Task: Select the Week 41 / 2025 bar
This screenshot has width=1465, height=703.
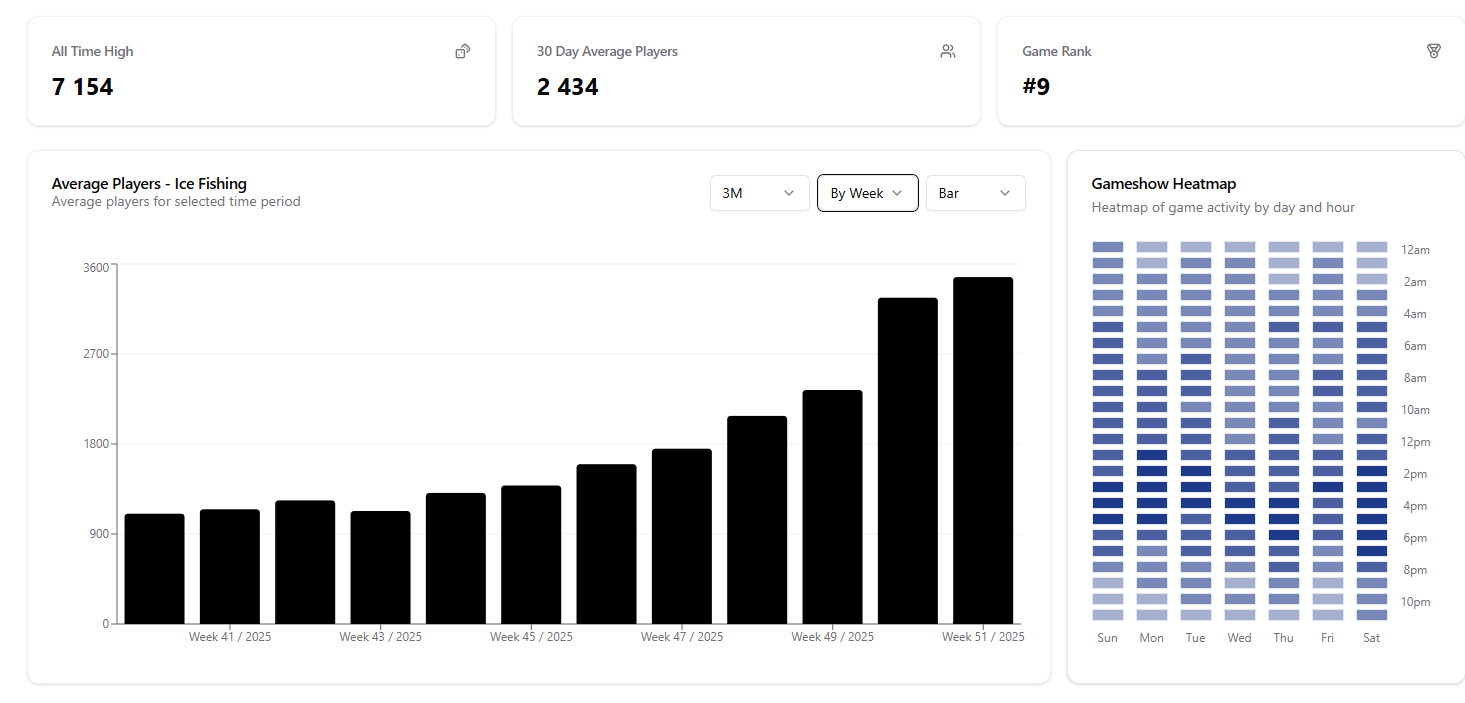Action: [x=230, y=566]
